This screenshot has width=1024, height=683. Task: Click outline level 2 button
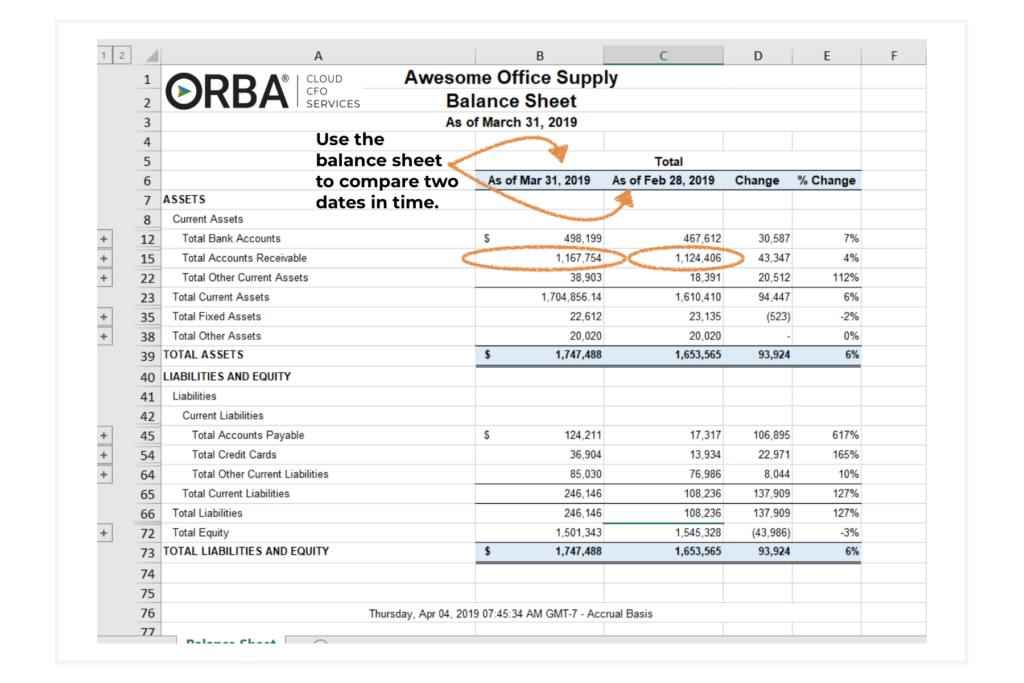122,56
